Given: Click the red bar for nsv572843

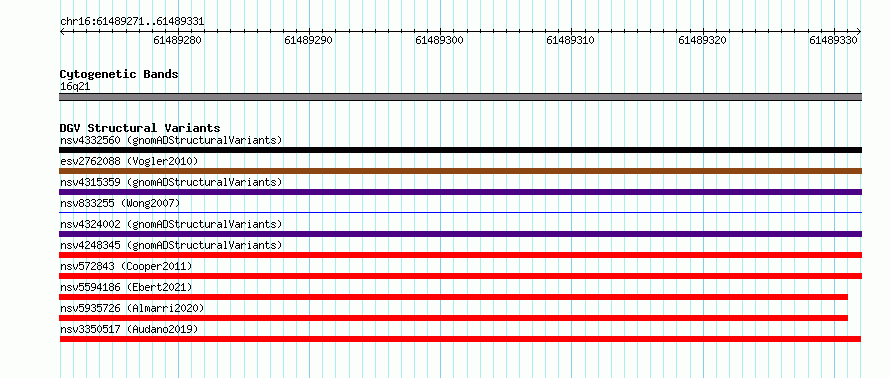Looking at the screenshot, I should (x=460, y=276).
